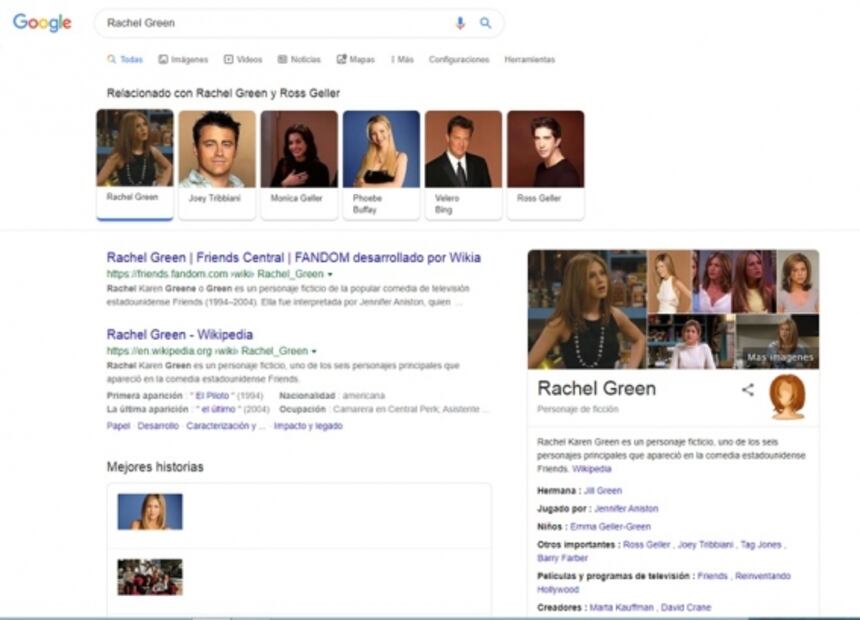Click inside the Rachel Green search field

point(270,23)
